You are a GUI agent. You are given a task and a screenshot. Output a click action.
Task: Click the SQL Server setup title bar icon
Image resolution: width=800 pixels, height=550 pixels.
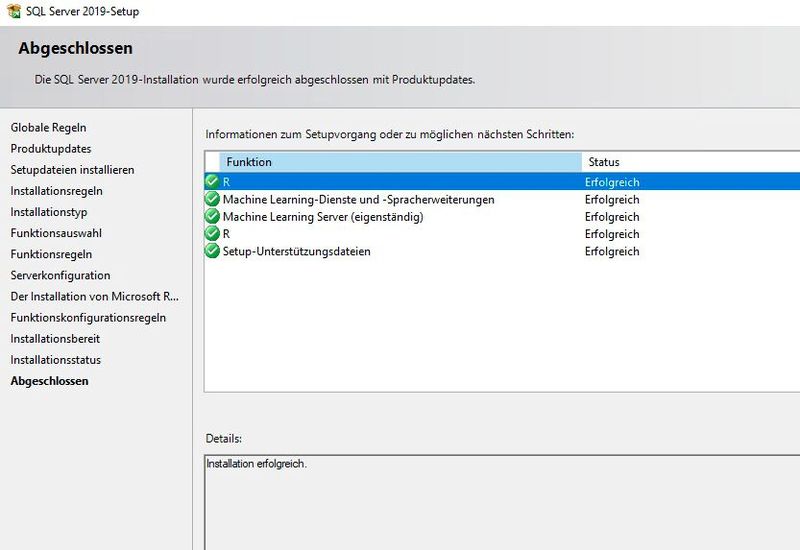tap(14, 11)
